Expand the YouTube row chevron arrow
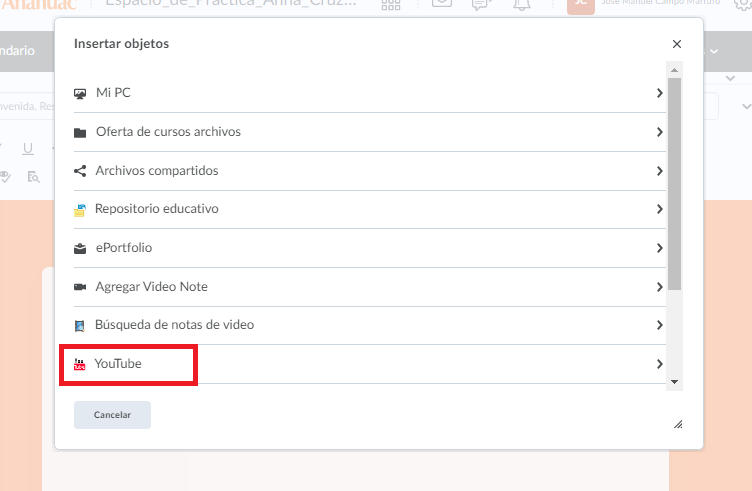The image size is (752, 491). [659, 364]
